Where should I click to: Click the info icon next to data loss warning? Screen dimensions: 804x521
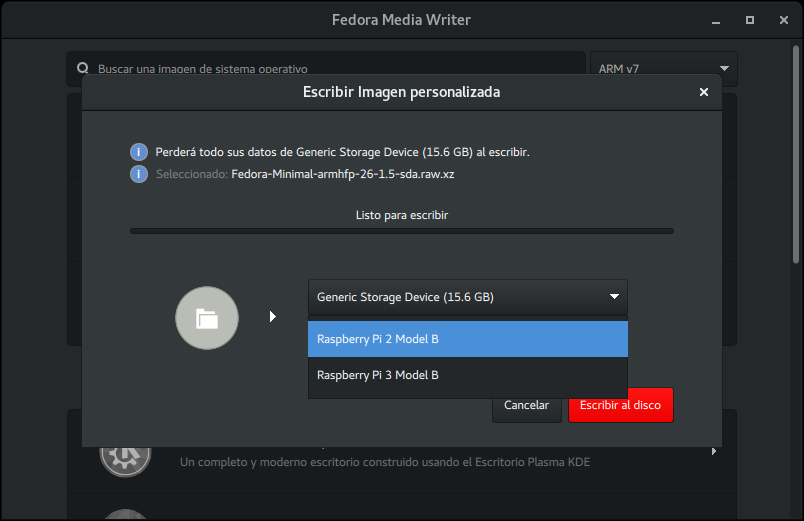(x=138, y=152)
